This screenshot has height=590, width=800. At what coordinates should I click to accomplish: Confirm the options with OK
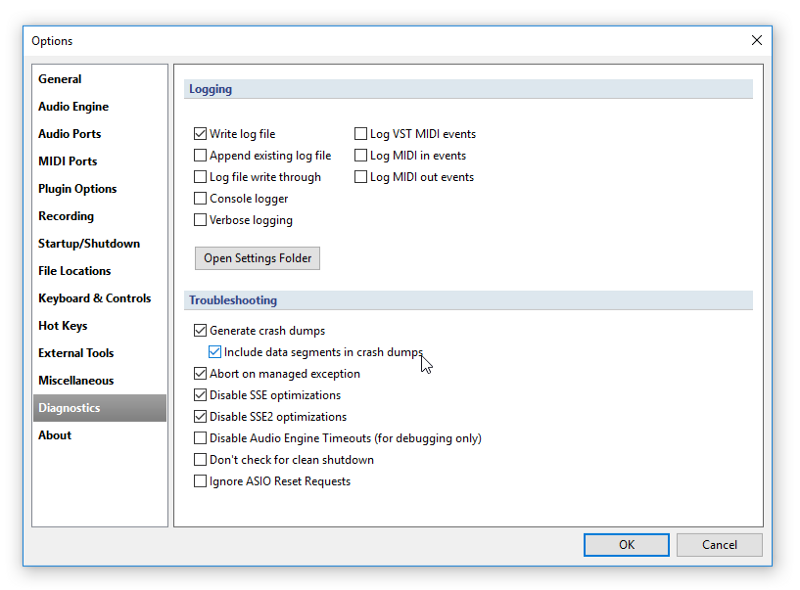point(627,545)
